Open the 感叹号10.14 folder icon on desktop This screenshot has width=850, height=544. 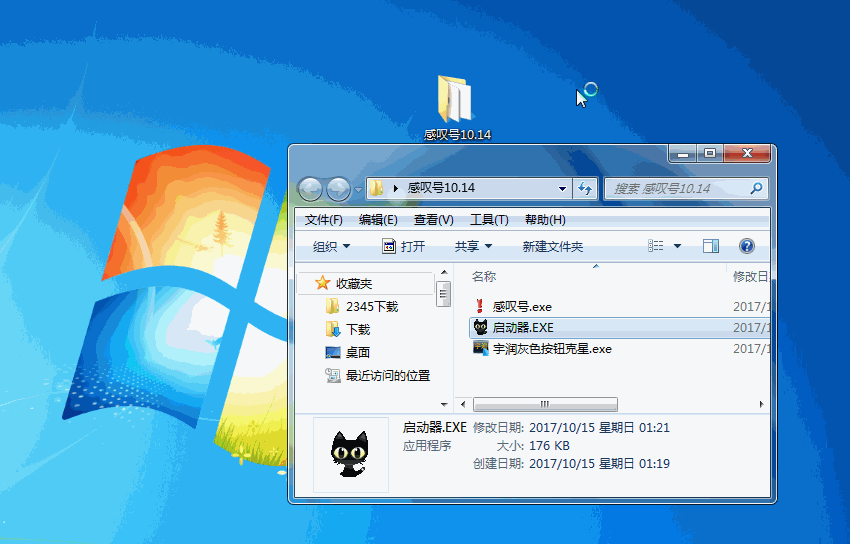(x=456, y=102)
